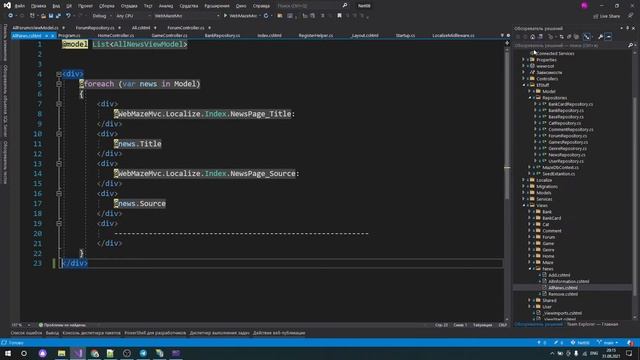Close the AllNews.cshtml editor tab

coord(52,36)
